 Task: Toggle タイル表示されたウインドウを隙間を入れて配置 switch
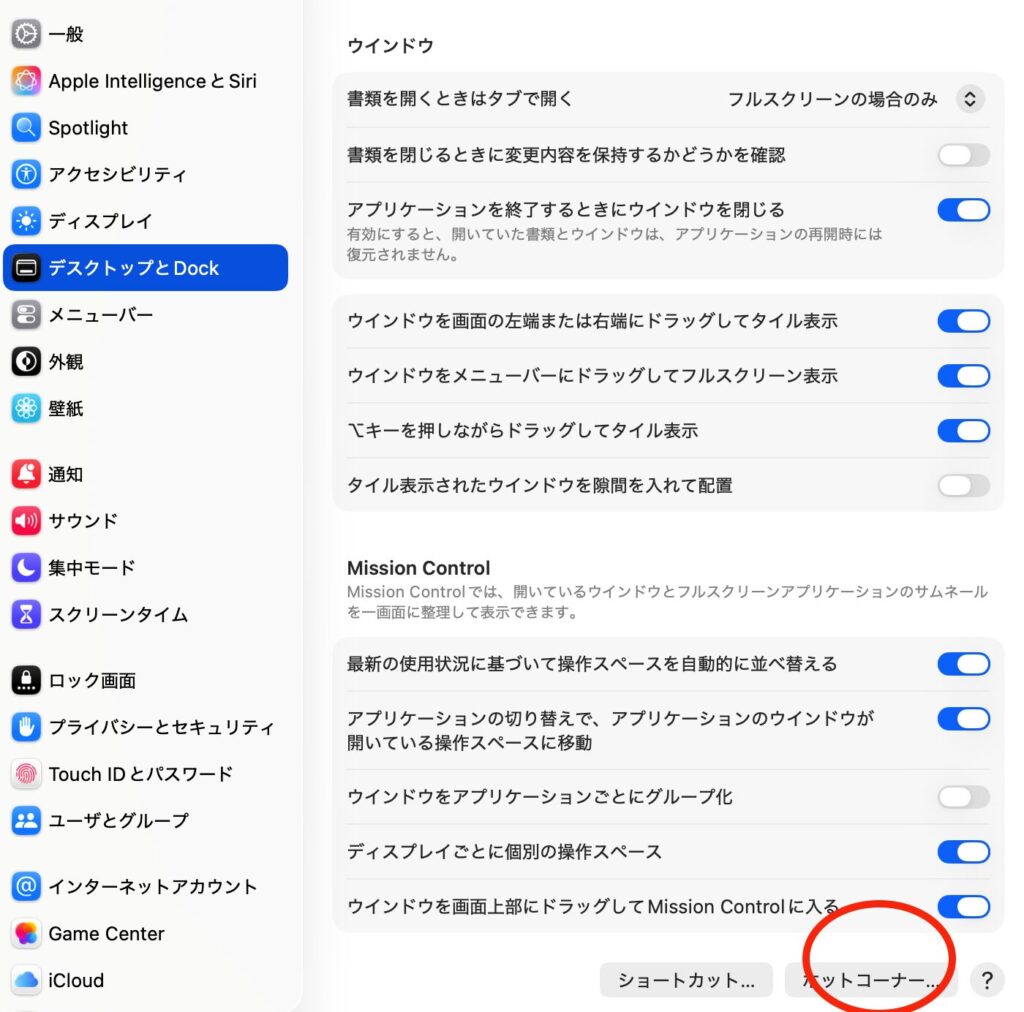point(964,485)
